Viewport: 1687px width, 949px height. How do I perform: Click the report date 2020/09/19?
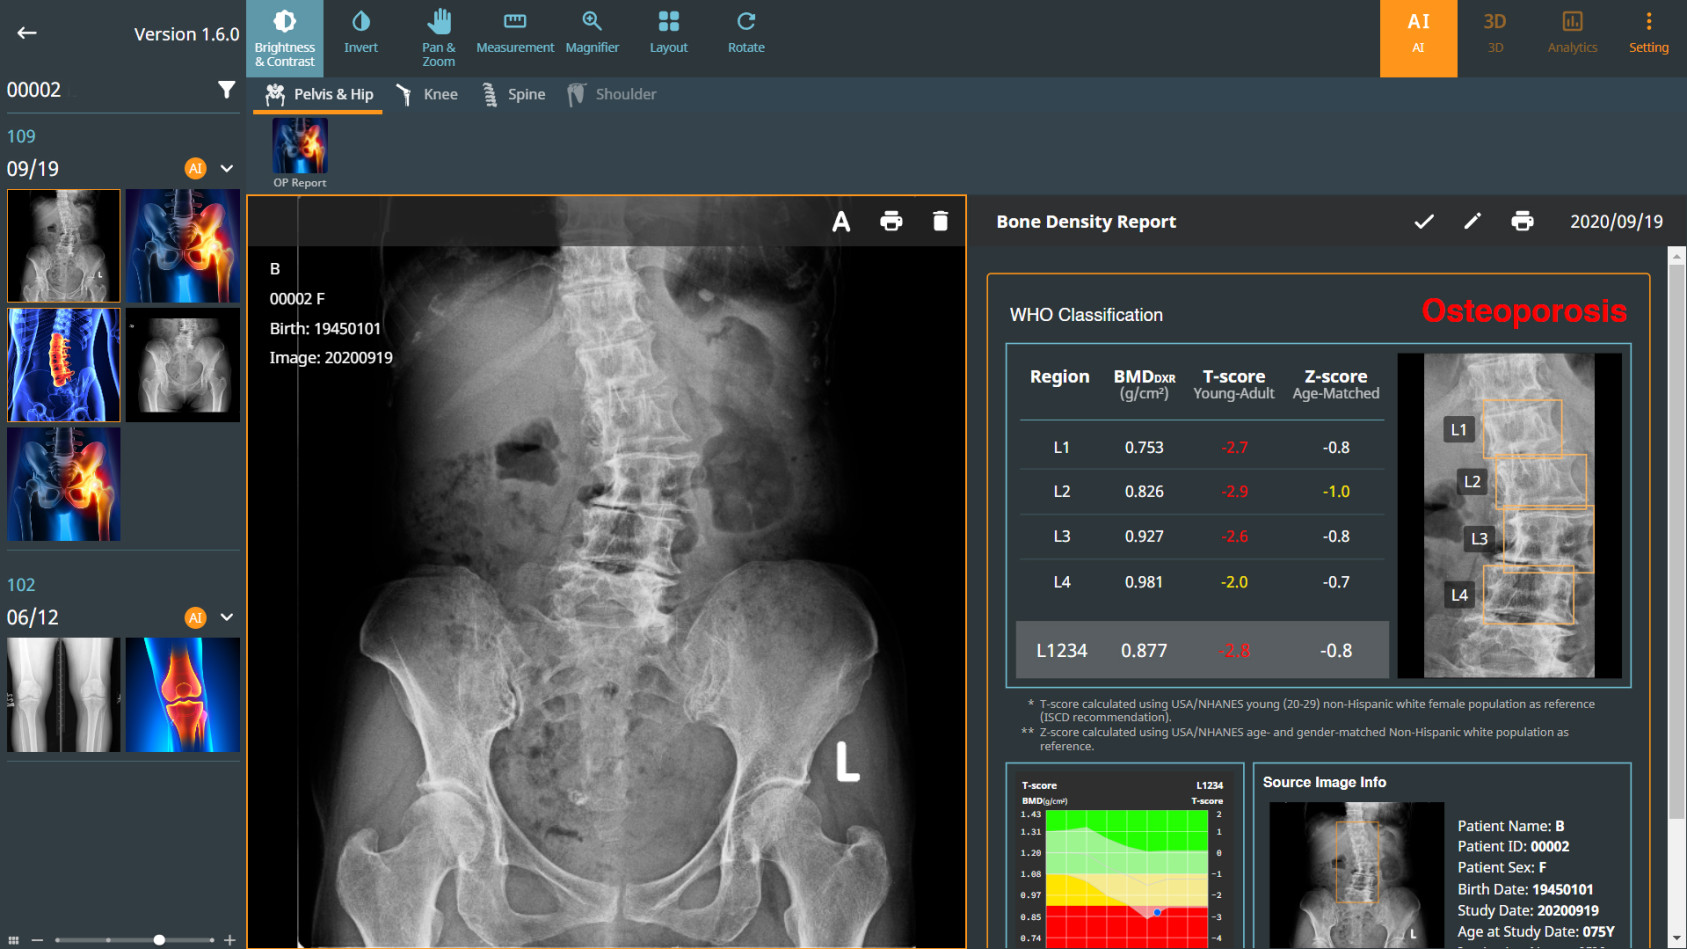(x=1616, y=222)
